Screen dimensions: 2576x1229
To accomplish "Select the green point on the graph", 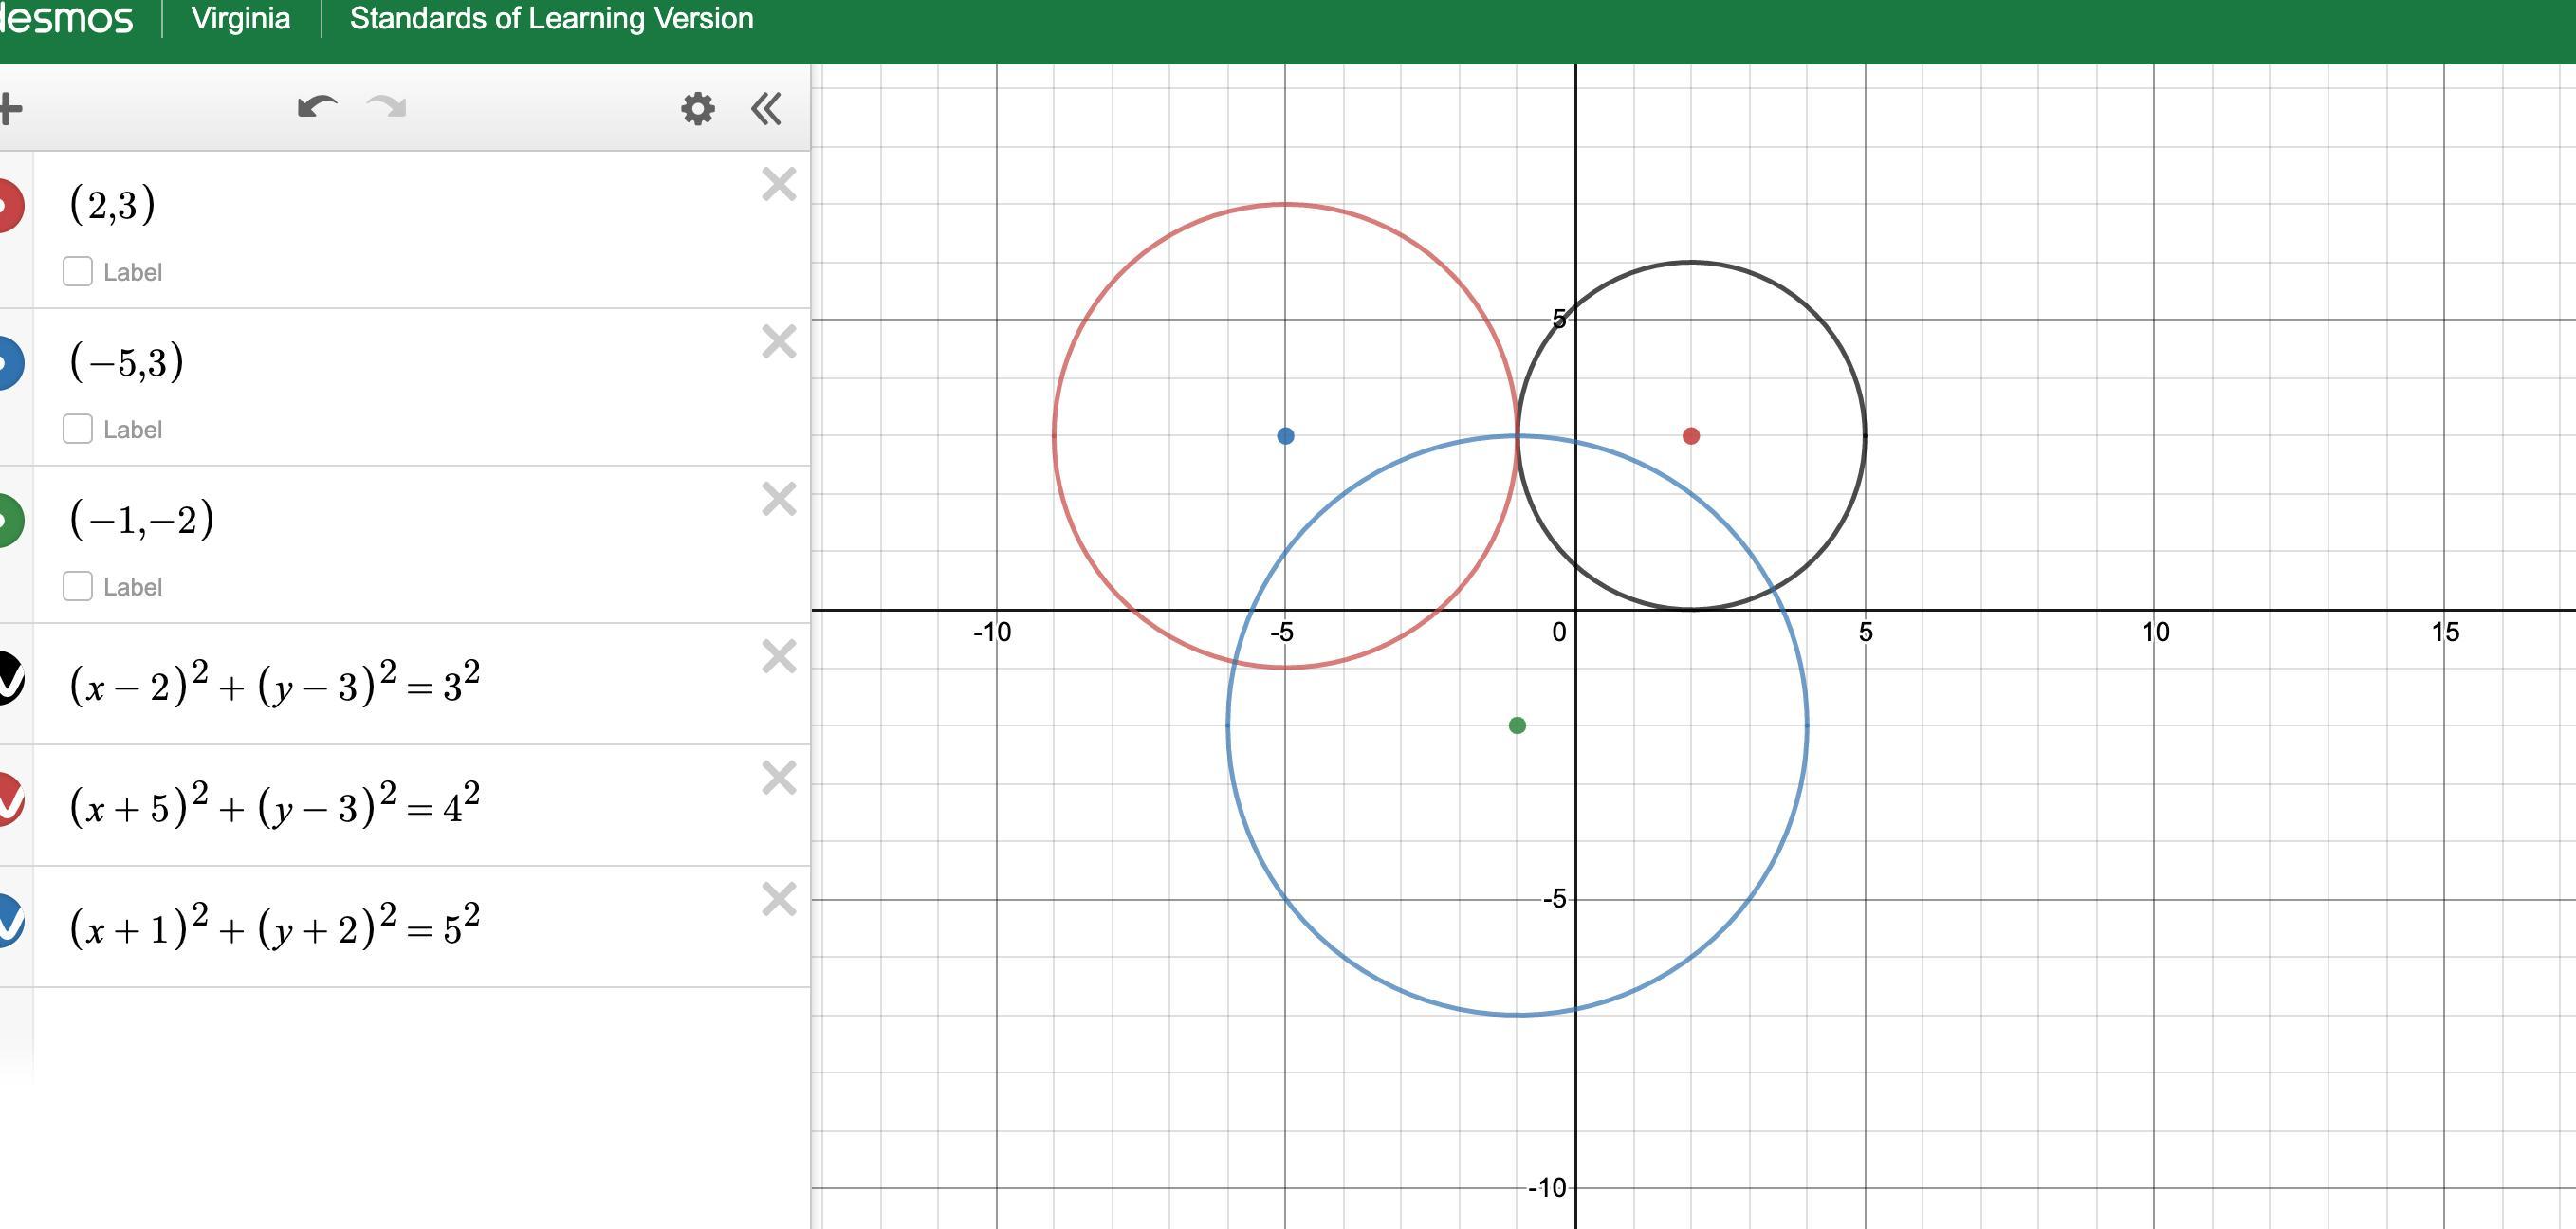I will (1517, 725).
